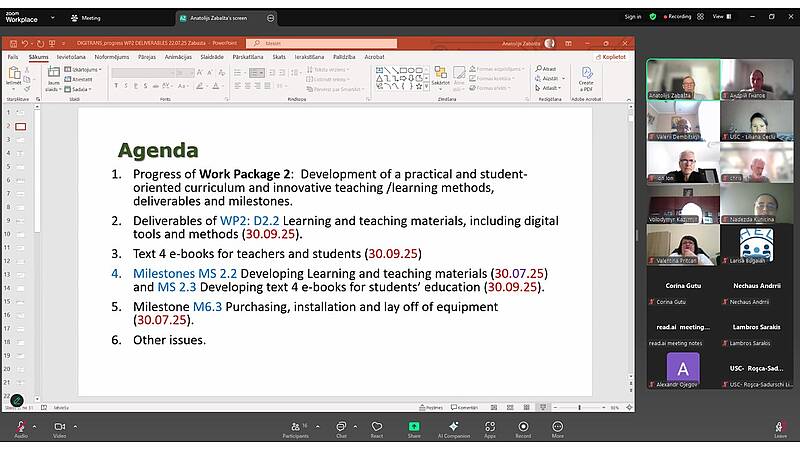Click the Undo arrow in quick access toolbar
This screenshot has height=450, width=800.
(x=24, y=43)
